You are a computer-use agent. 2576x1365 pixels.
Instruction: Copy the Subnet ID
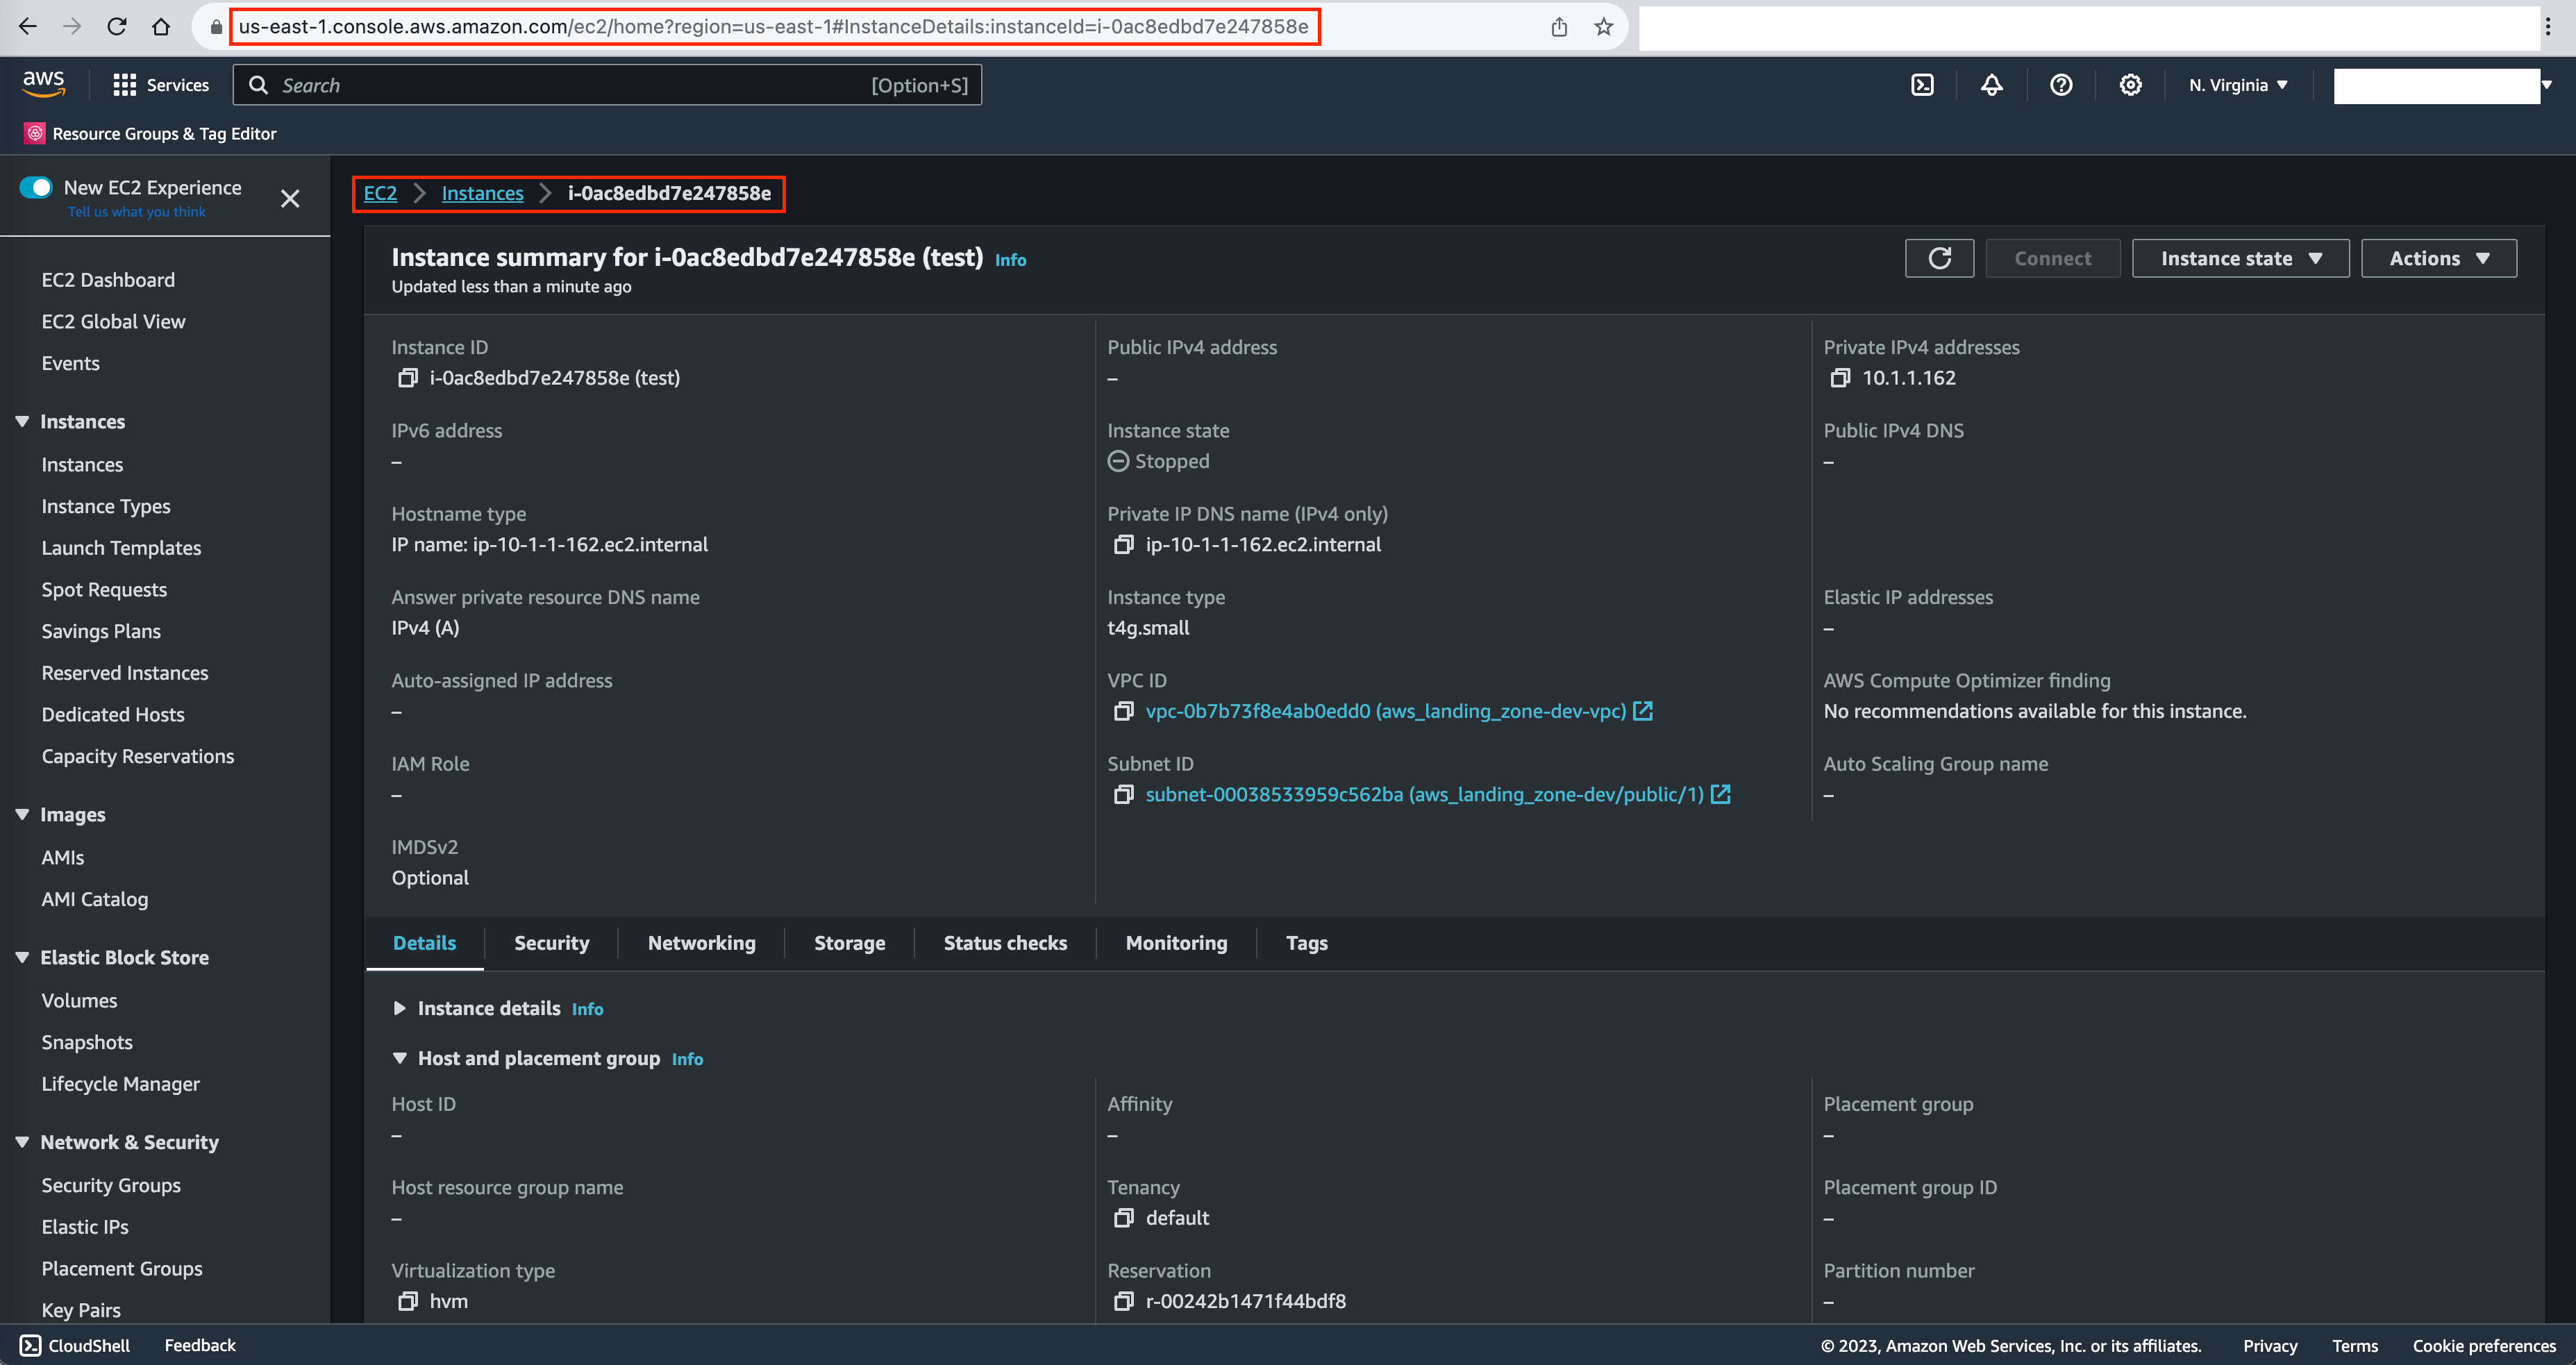(1123, 794)
